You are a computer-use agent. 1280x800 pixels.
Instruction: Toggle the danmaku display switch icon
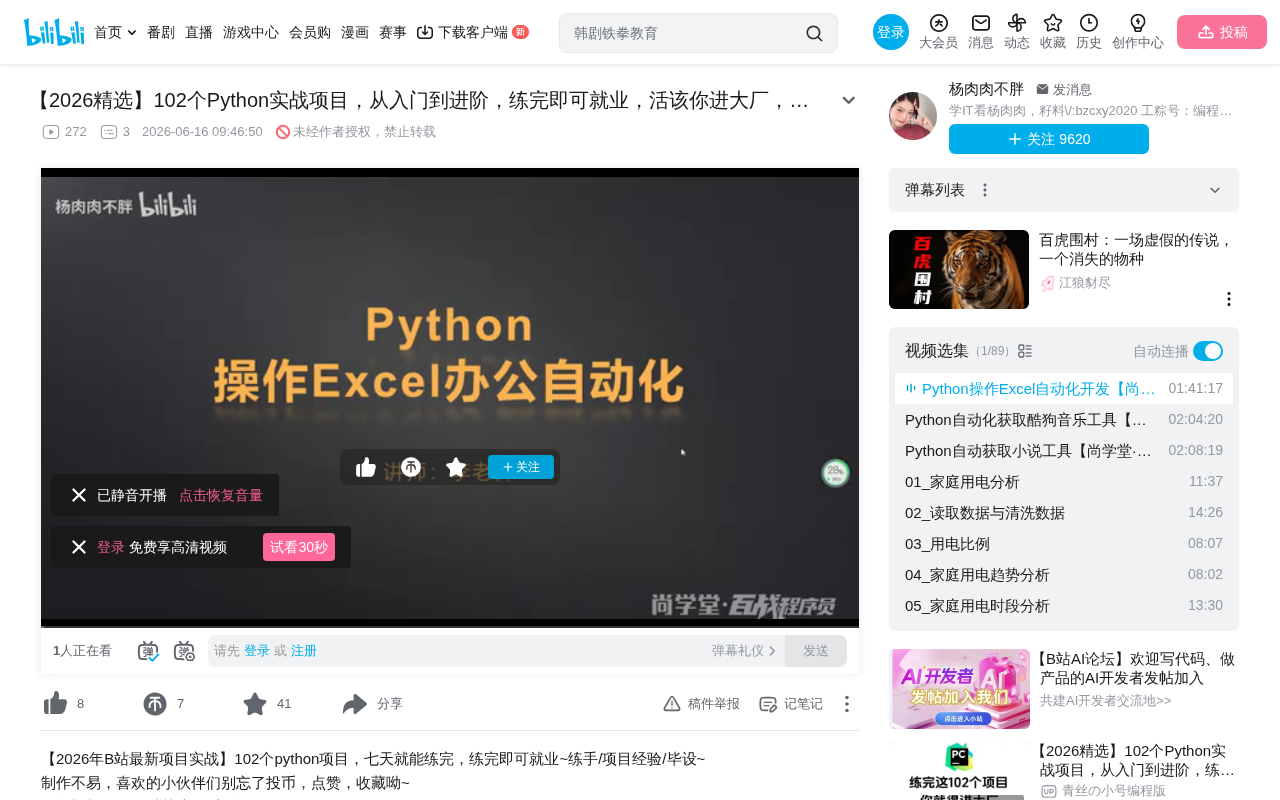pos(148,651)
